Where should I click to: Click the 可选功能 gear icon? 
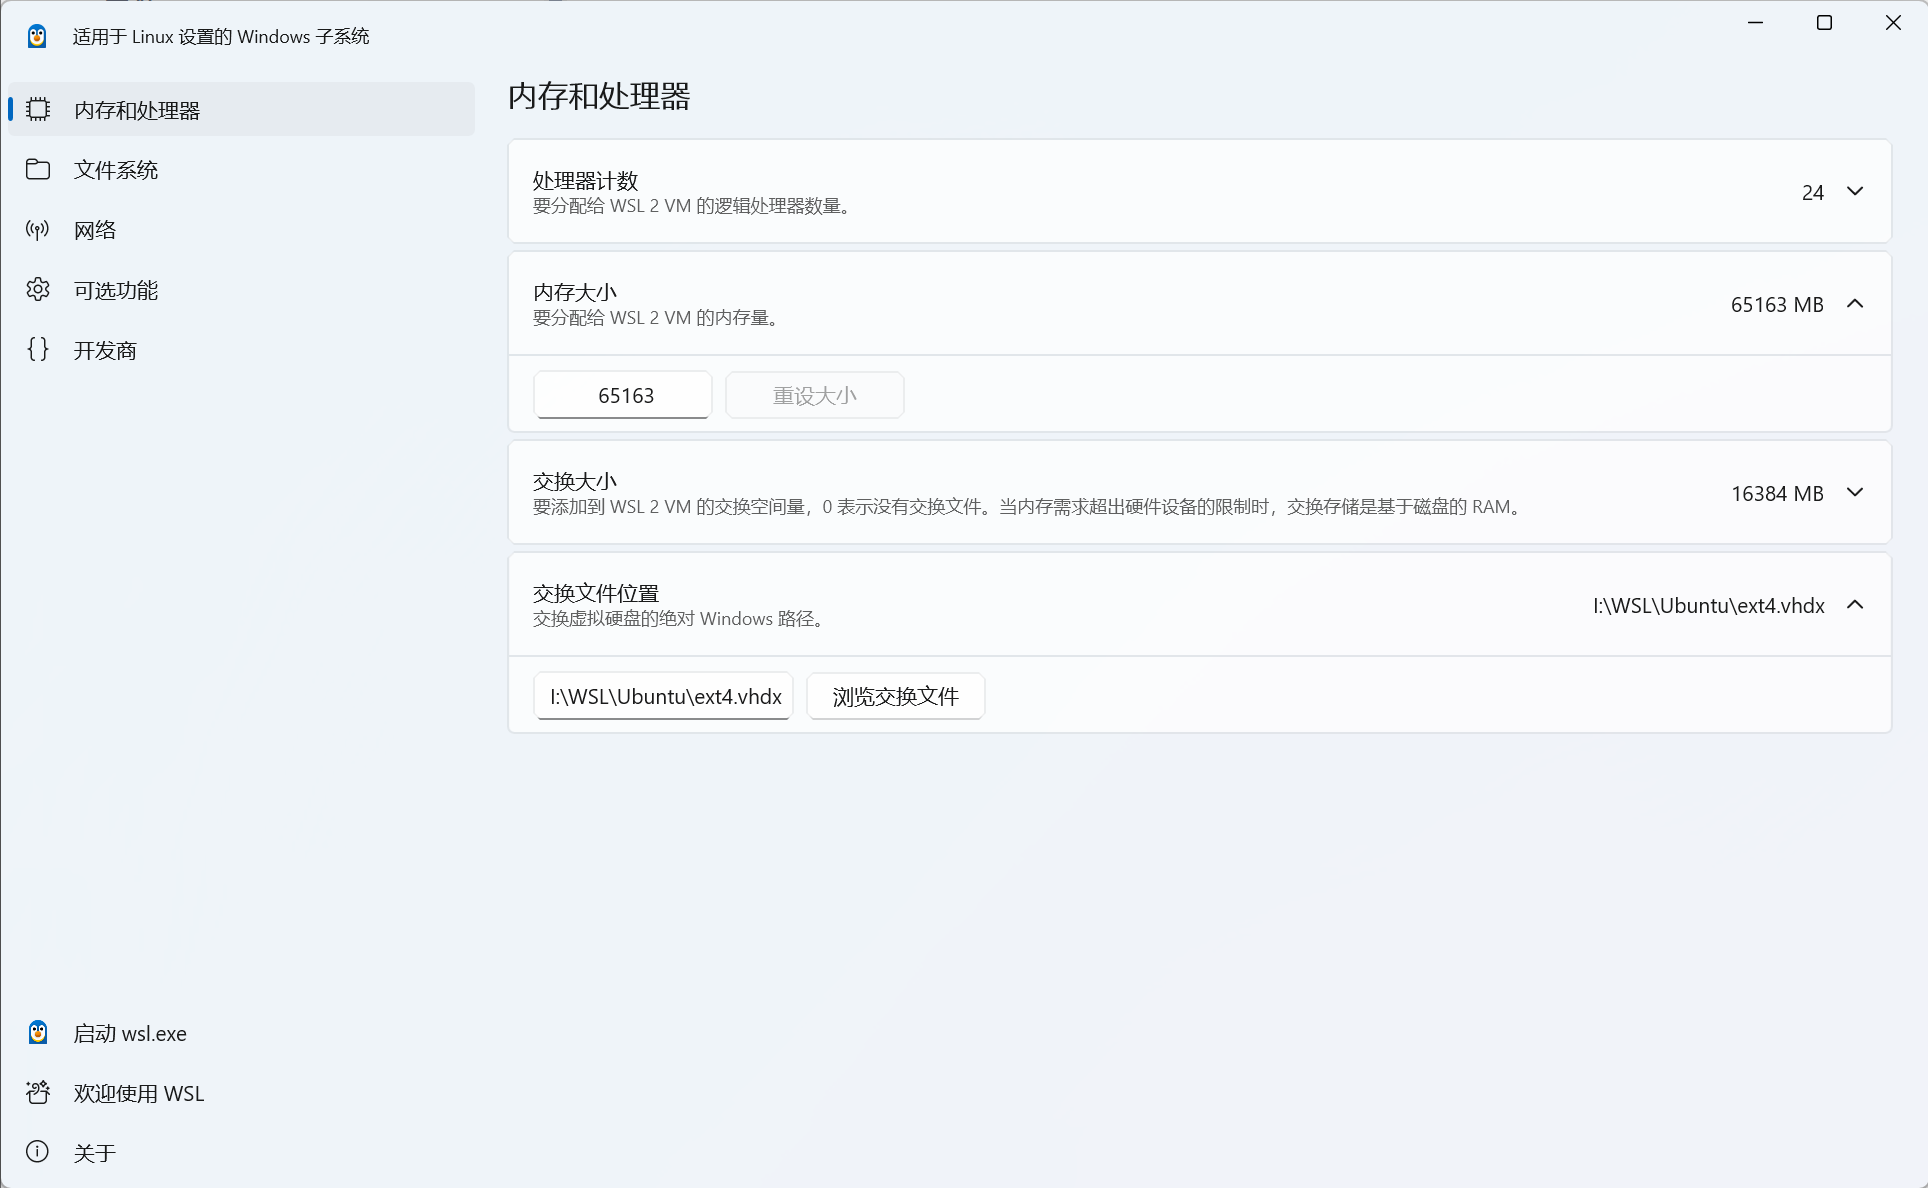pyautogui.click(x=38, y=289)
